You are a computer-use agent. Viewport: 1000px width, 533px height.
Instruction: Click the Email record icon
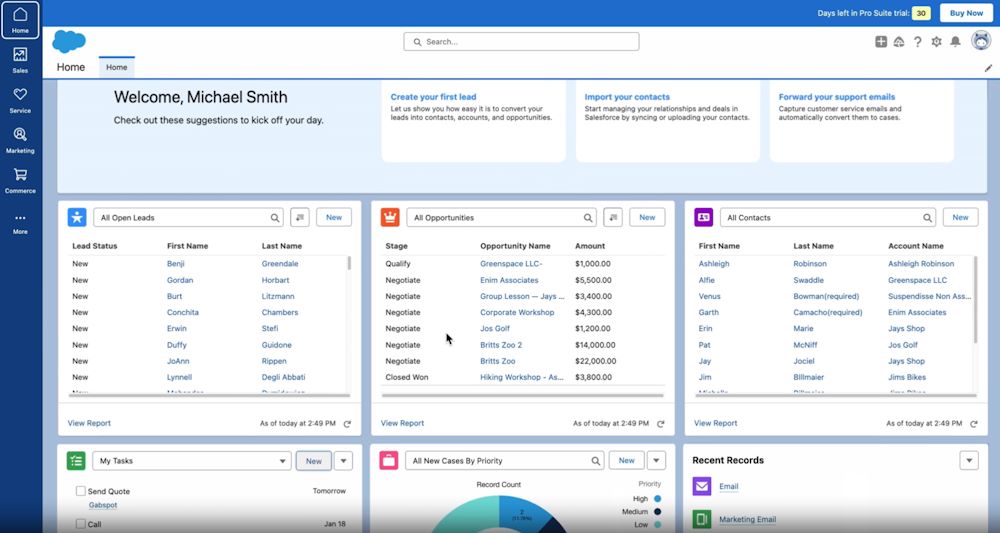702,486
